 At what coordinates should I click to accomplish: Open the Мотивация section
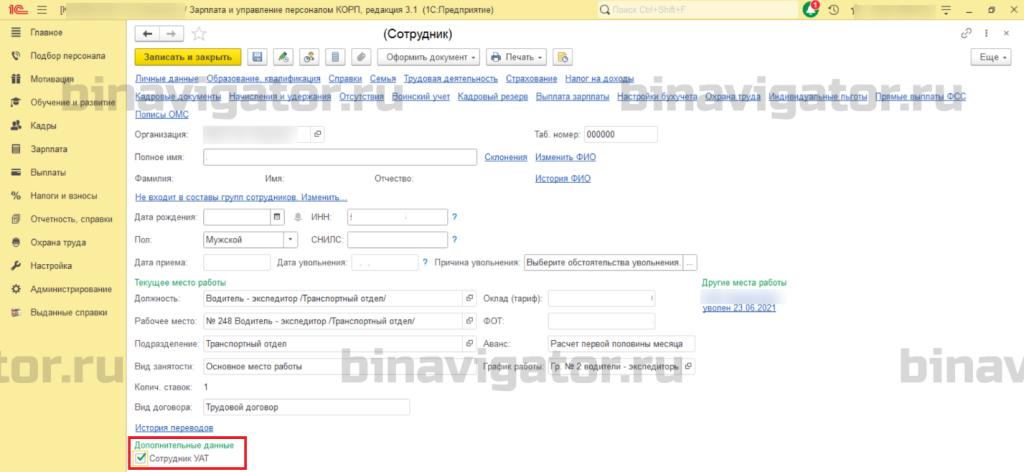(x=52, y=79)
